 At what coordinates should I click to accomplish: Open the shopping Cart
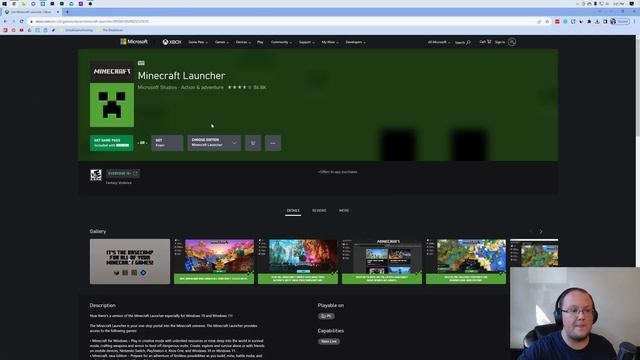(485, 42)
